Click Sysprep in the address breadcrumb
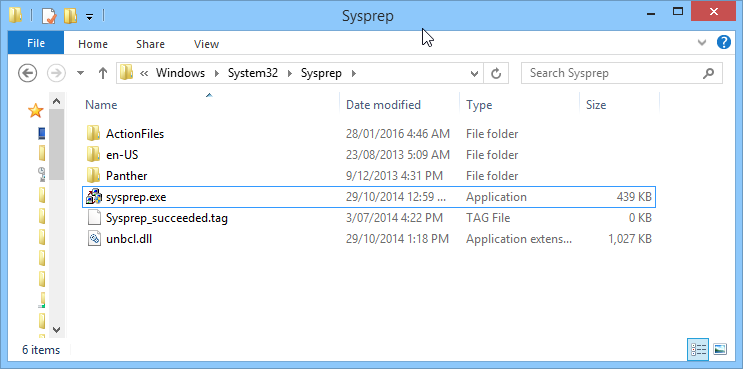The height and width of the screenshot is (369, 743). [x=321, y=73]
